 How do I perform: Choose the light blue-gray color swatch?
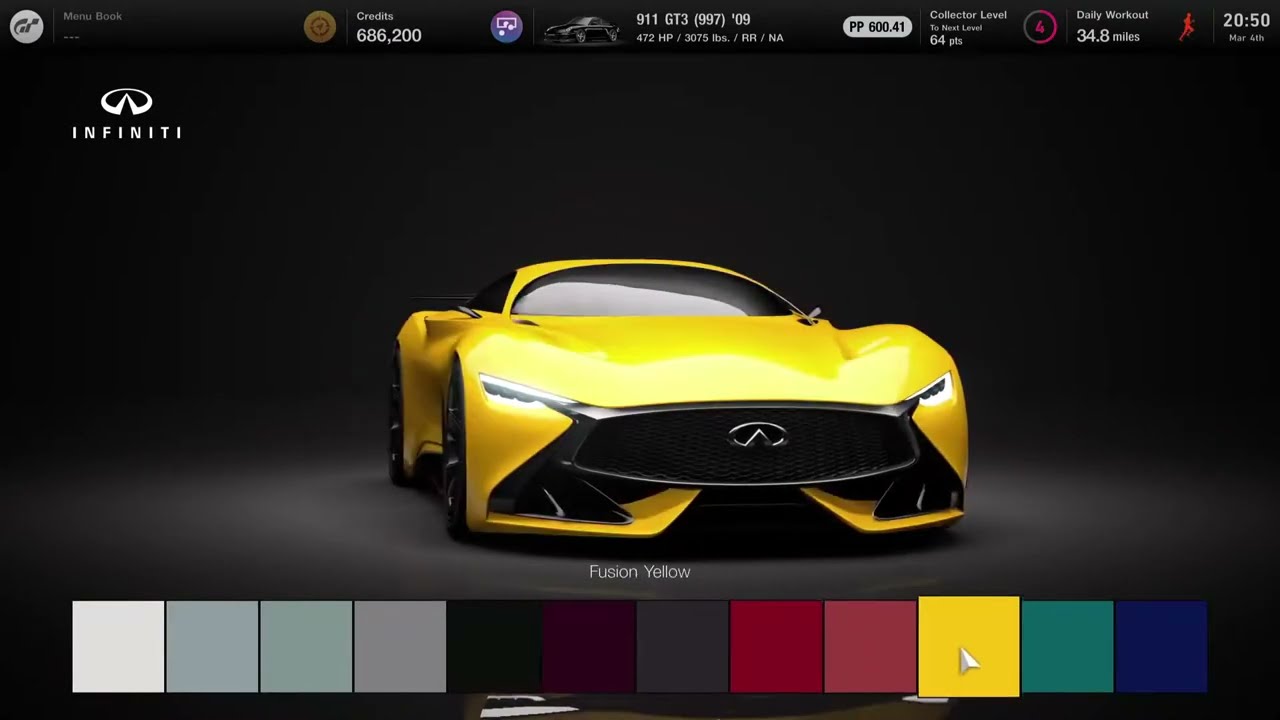212,646
